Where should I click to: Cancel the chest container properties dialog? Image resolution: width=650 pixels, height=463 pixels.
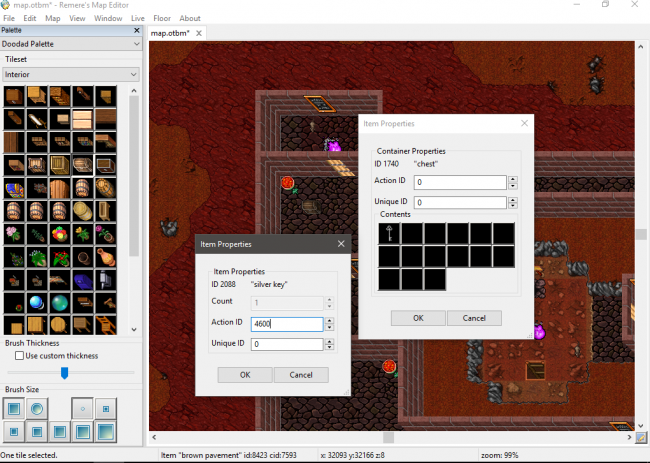[474, 318]
